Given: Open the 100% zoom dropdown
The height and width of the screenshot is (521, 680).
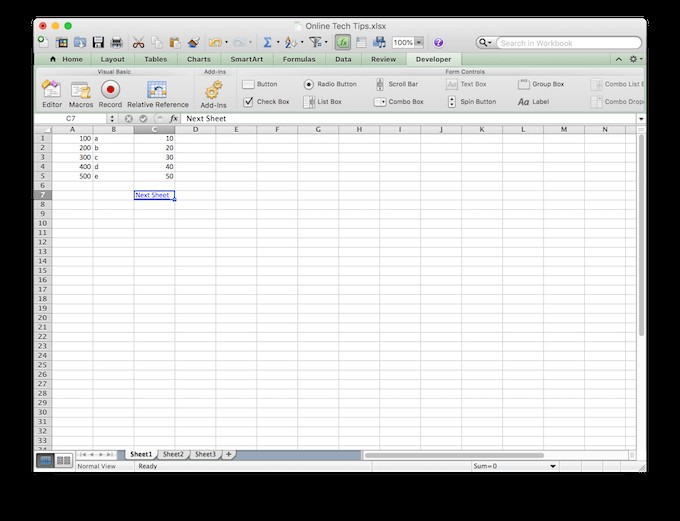Looking at the screenshot, I should (x=418, y=43).
